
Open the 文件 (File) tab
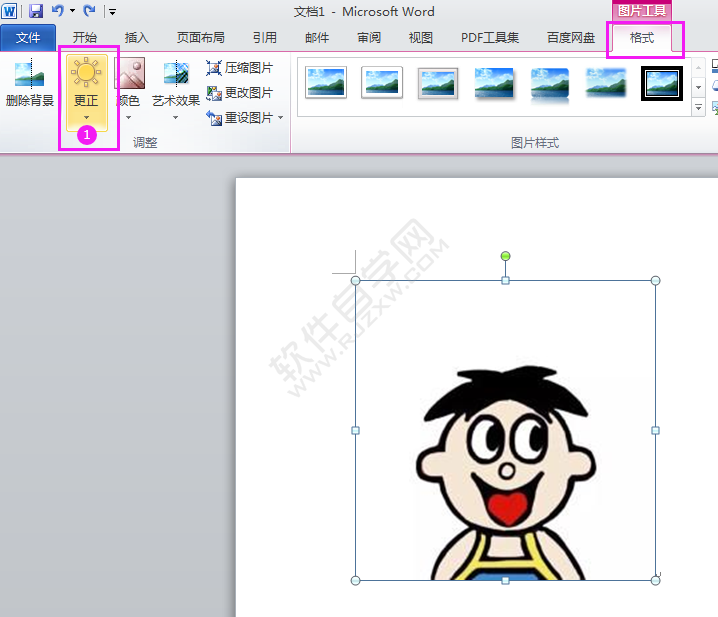28,38
